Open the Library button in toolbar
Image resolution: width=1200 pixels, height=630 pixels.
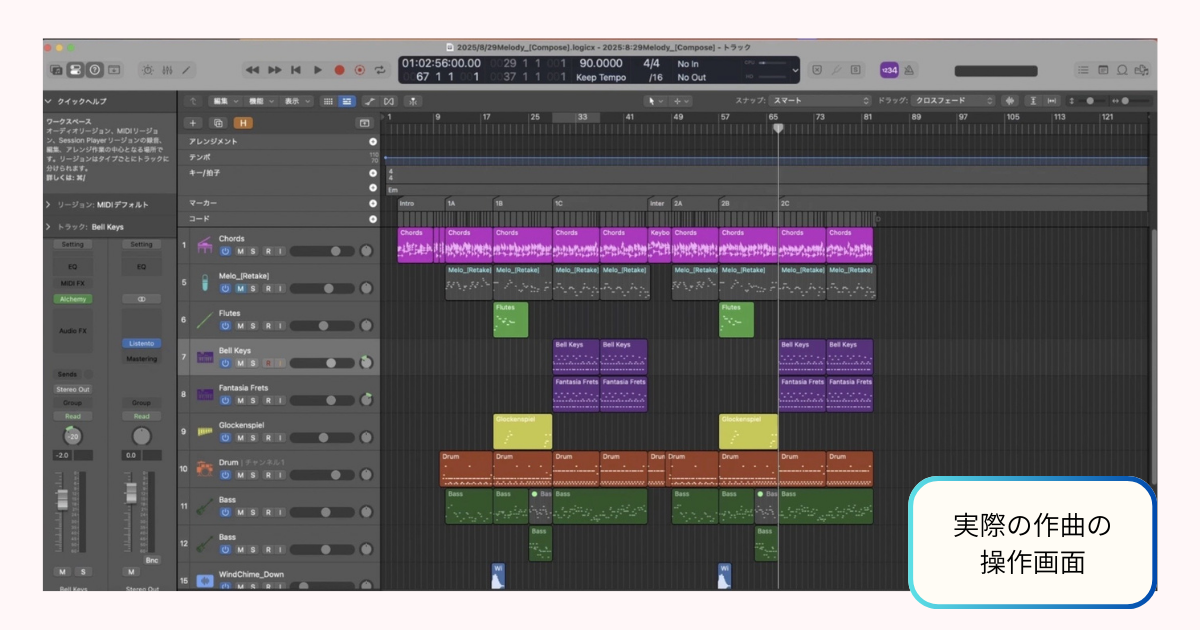click(x=56, y=70)
